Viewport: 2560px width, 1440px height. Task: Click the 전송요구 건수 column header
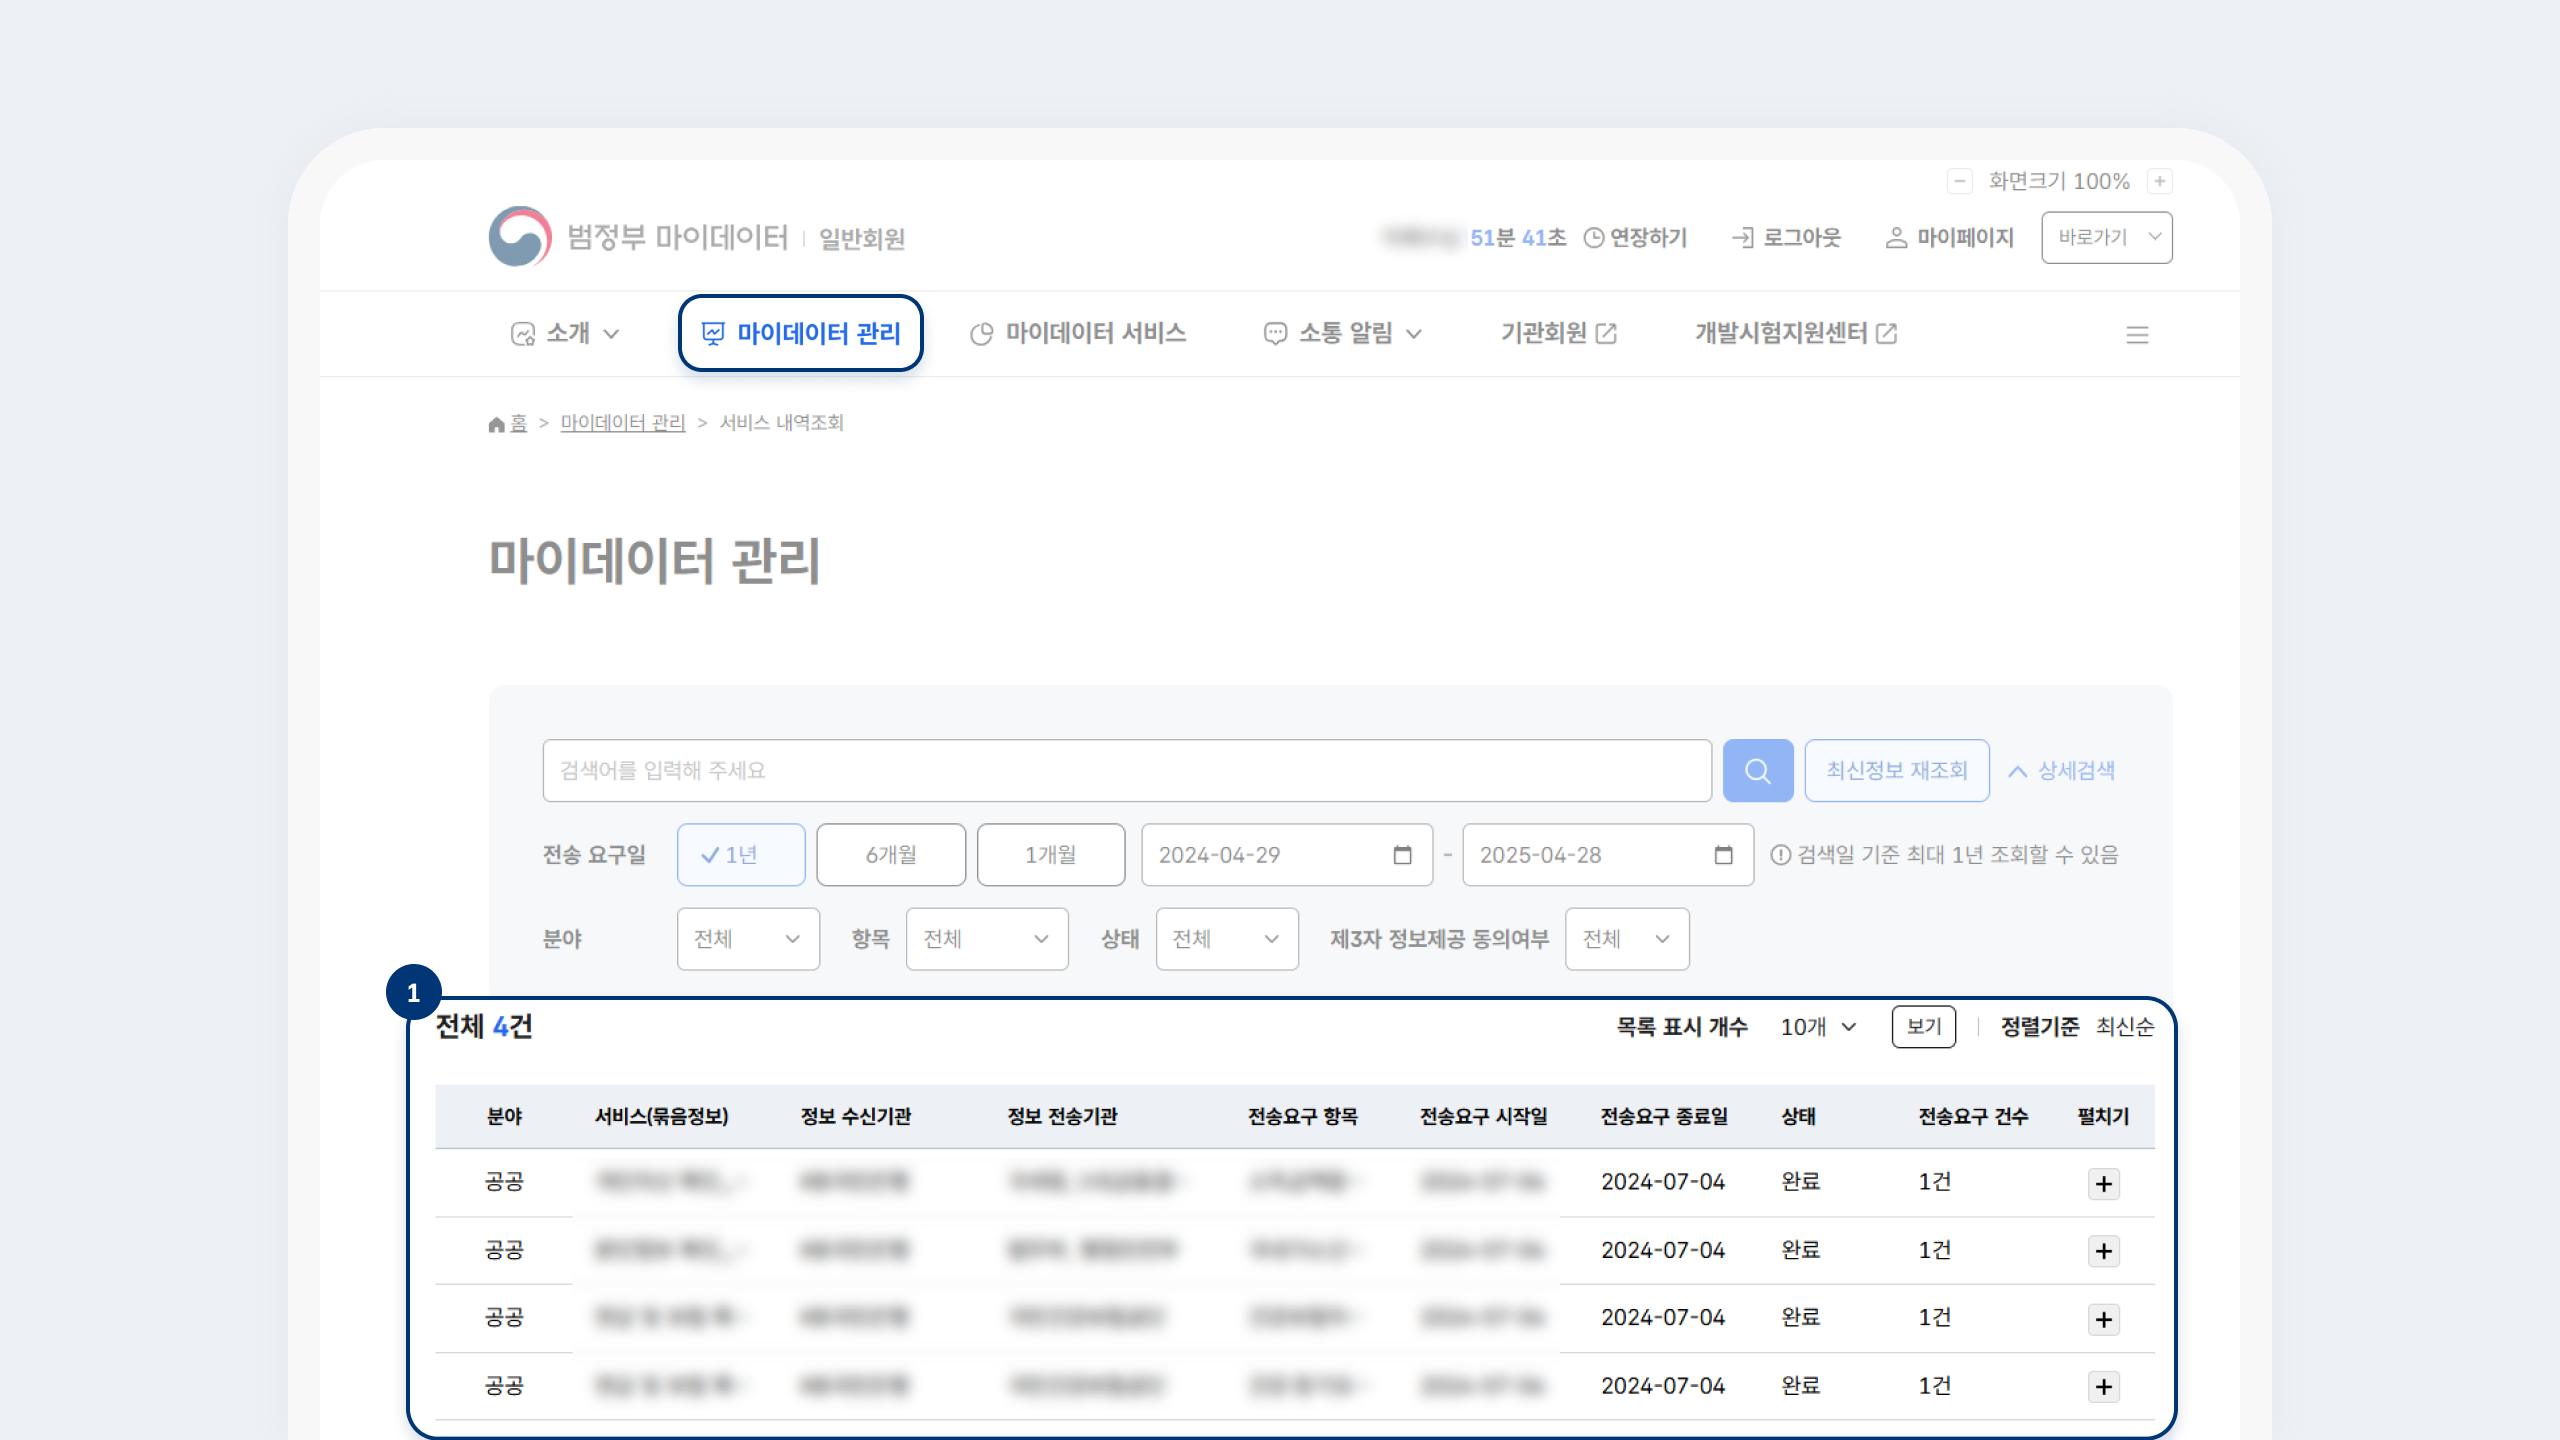tap(1973, 1117)
